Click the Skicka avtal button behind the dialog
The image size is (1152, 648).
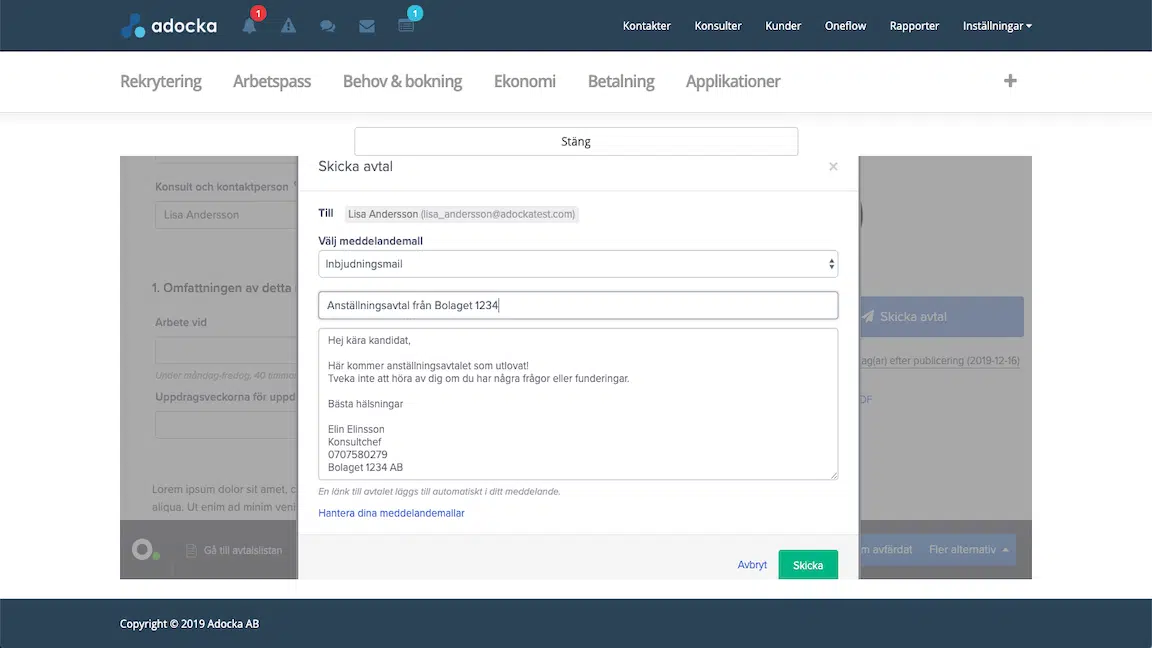(x=941, y=317)
